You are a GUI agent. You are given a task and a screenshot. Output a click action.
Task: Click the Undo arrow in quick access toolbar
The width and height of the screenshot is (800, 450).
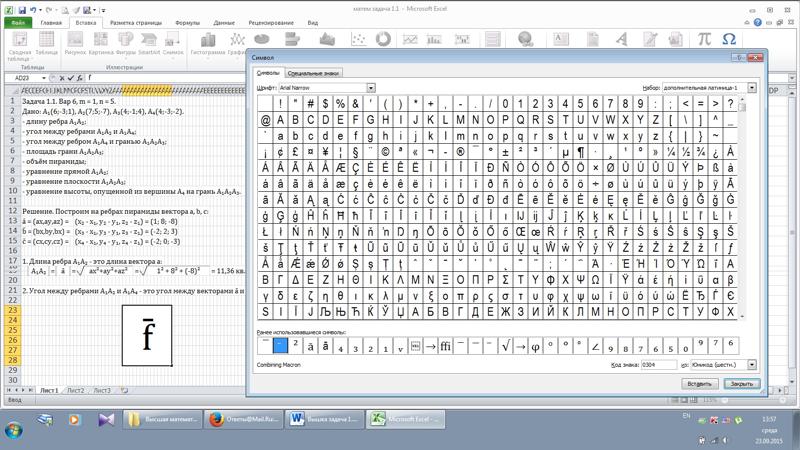(x=34, y=10)
